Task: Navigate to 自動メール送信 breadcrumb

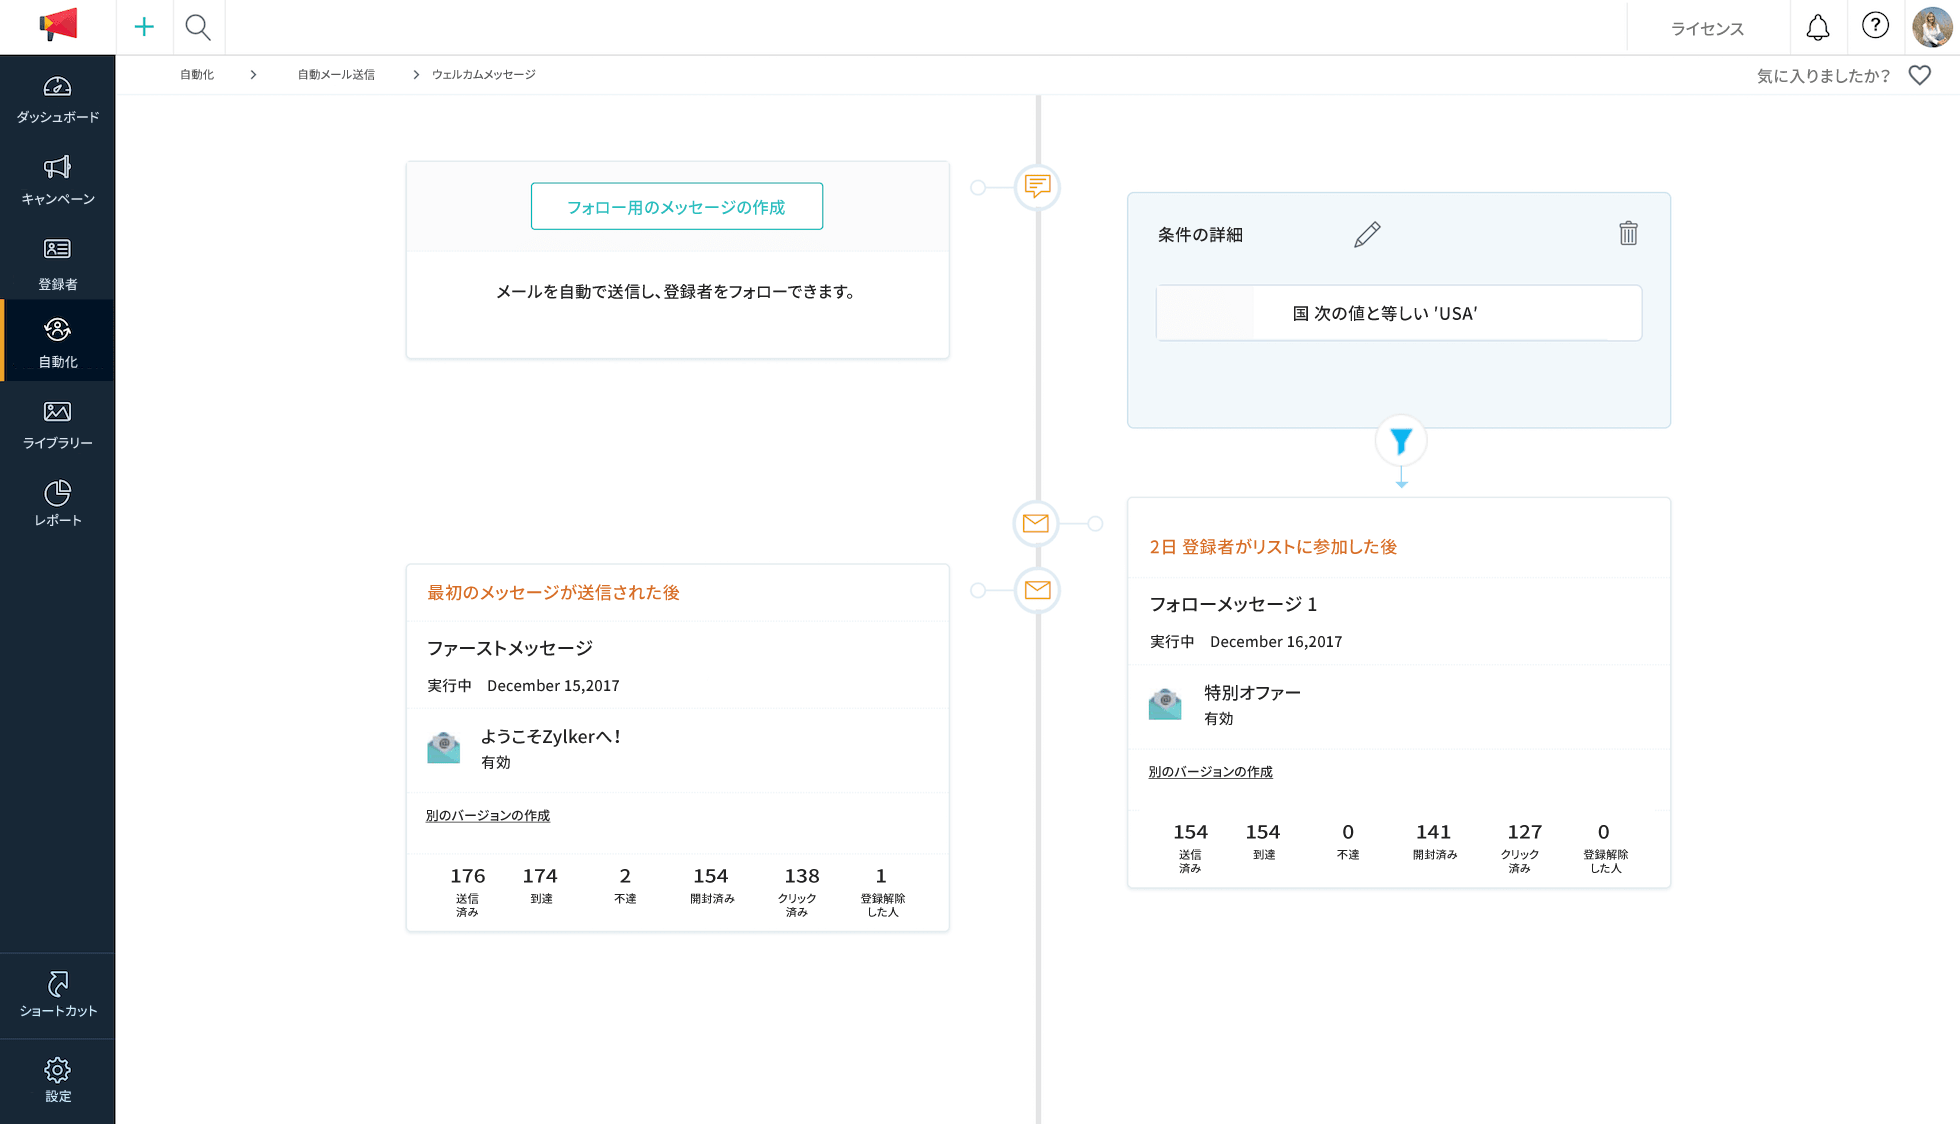Action: point(336,75)
